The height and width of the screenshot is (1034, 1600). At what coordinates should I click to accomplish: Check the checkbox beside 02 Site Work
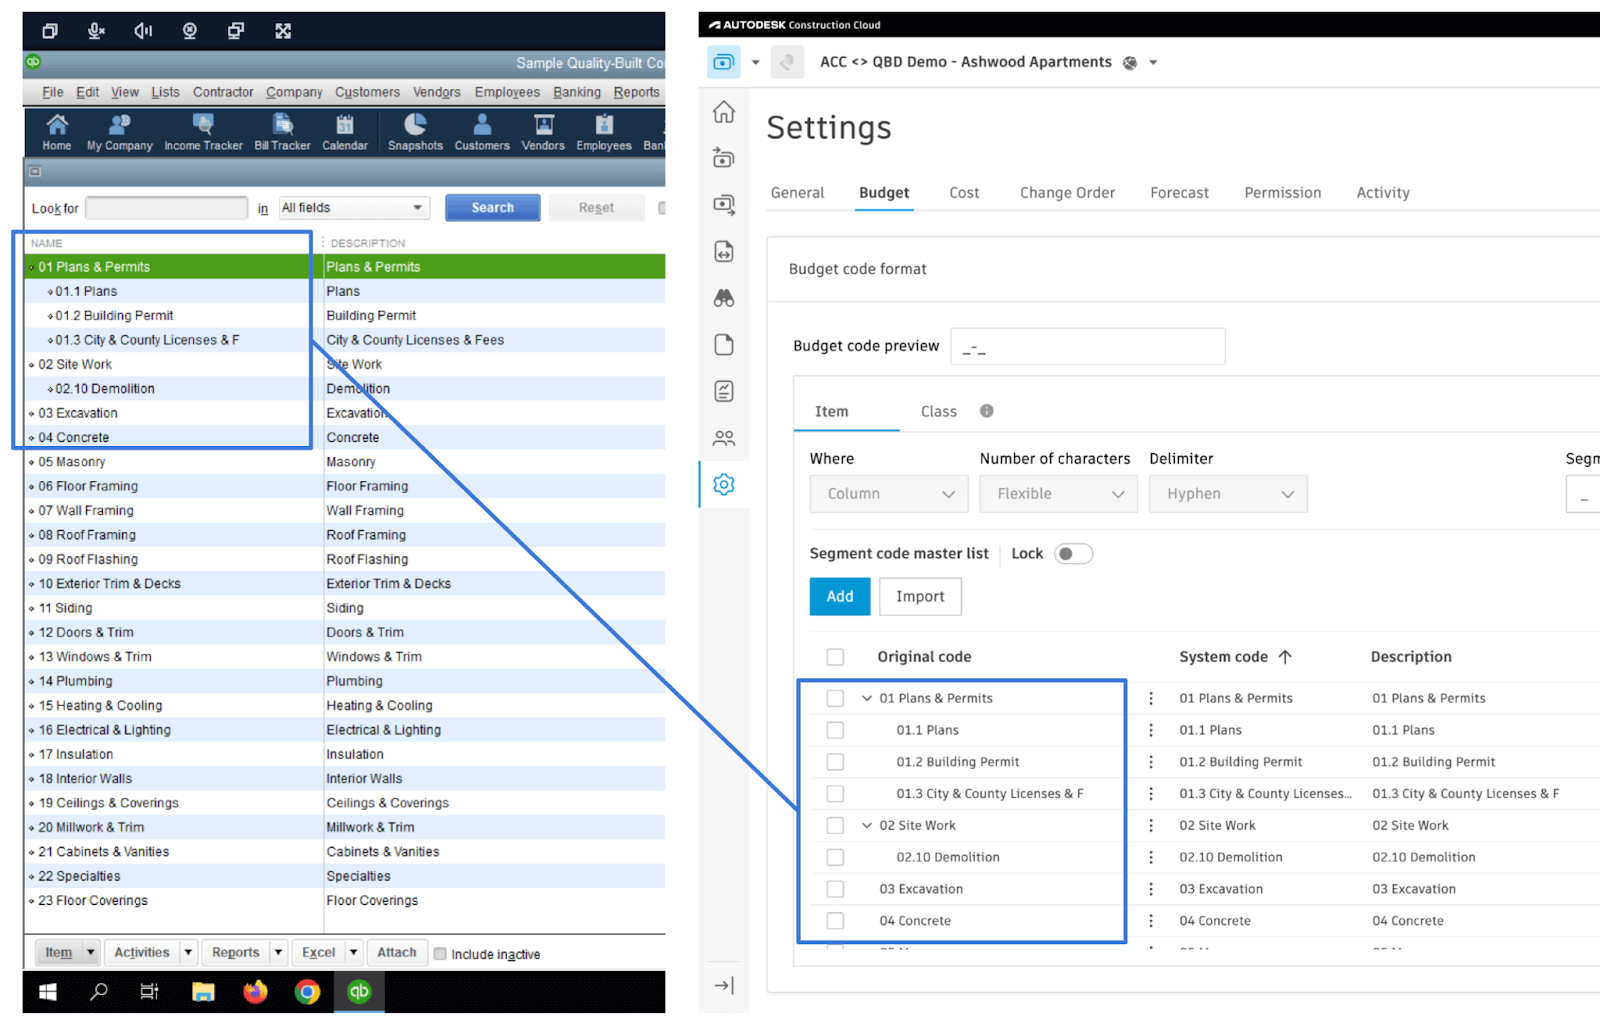coord(835,825)
